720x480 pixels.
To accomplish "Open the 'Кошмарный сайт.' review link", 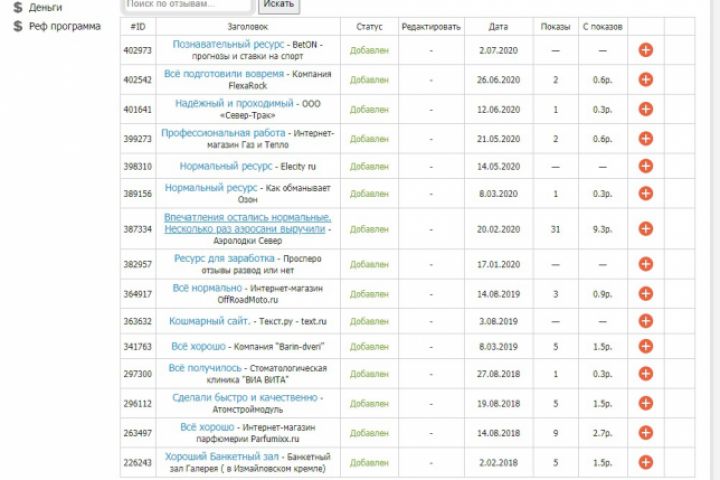I will [x=210, y=321].
